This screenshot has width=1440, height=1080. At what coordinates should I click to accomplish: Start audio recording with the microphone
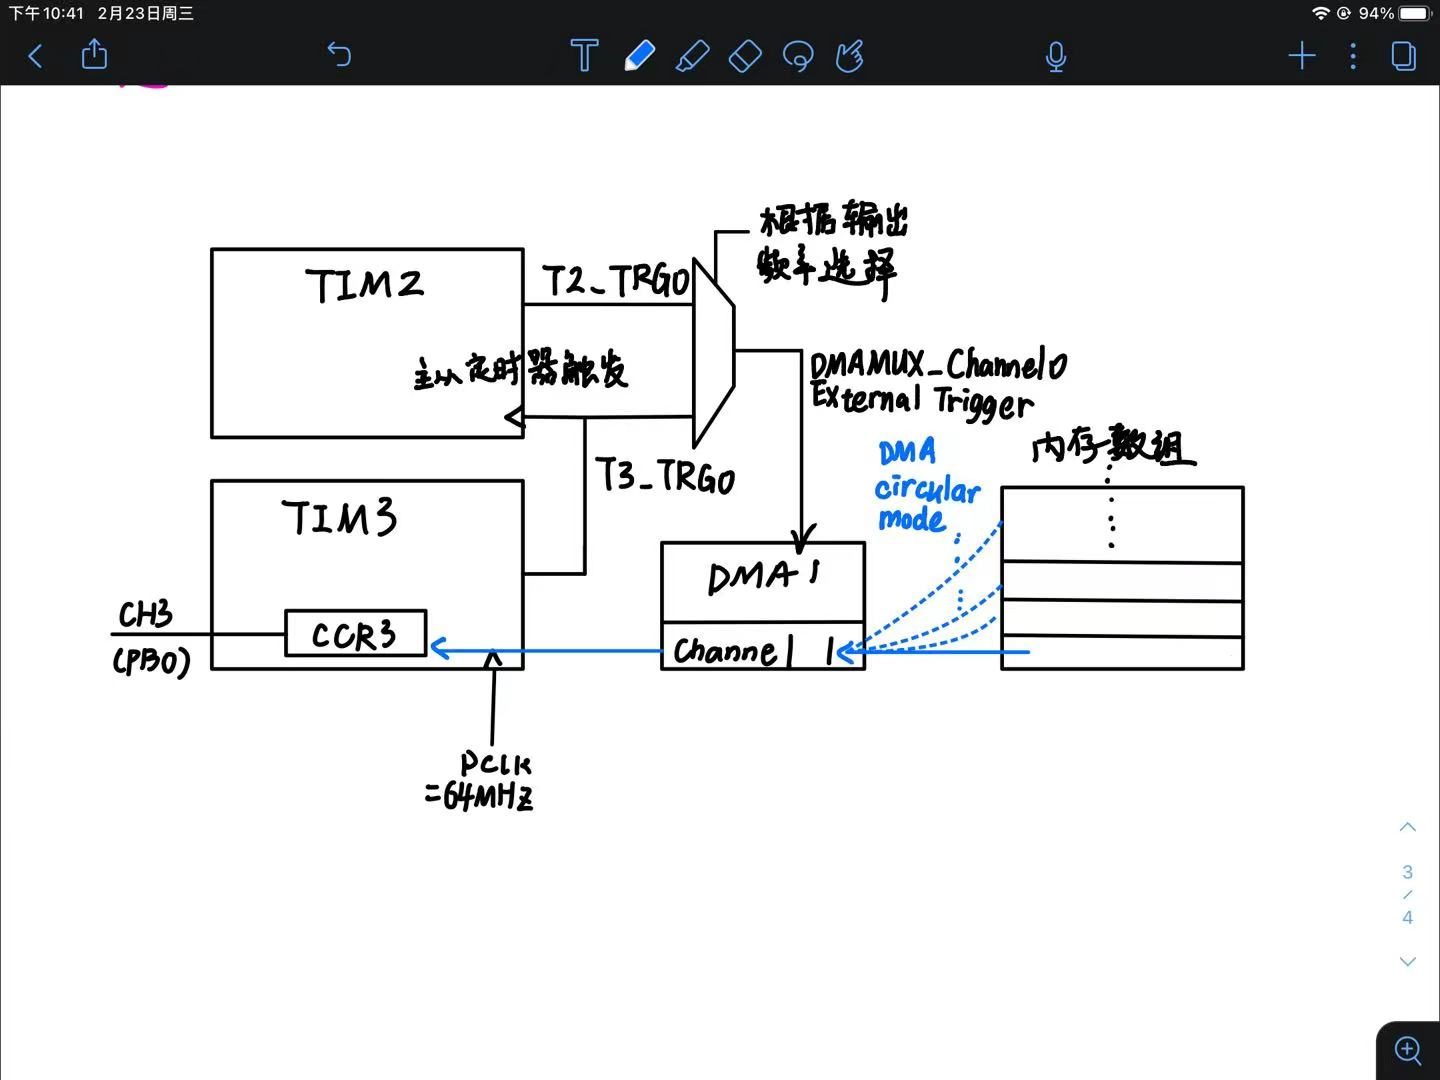point(1055,56)
